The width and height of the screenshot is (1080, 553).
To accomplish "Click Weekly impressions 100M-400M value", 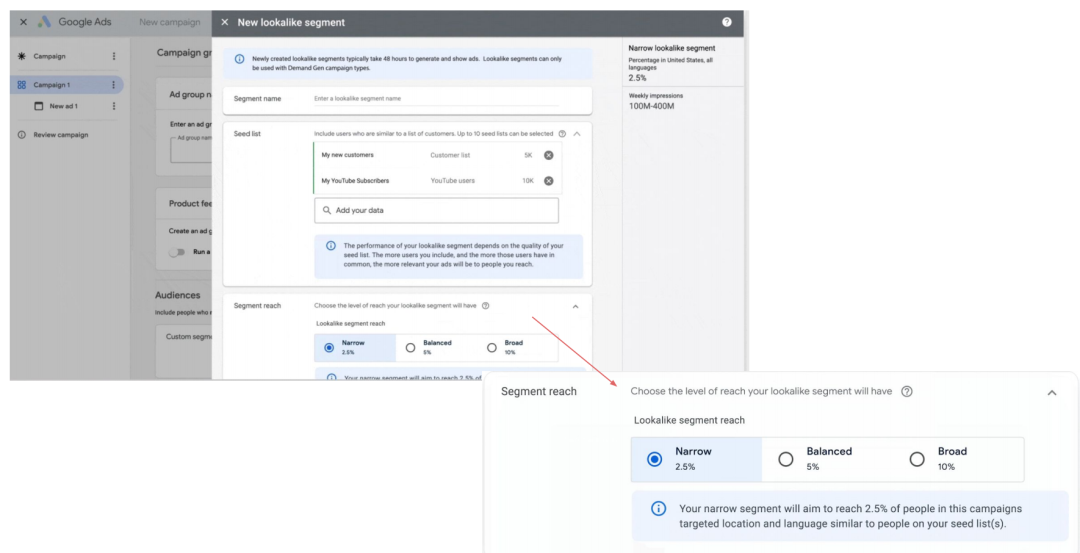I will click(651, 106).
